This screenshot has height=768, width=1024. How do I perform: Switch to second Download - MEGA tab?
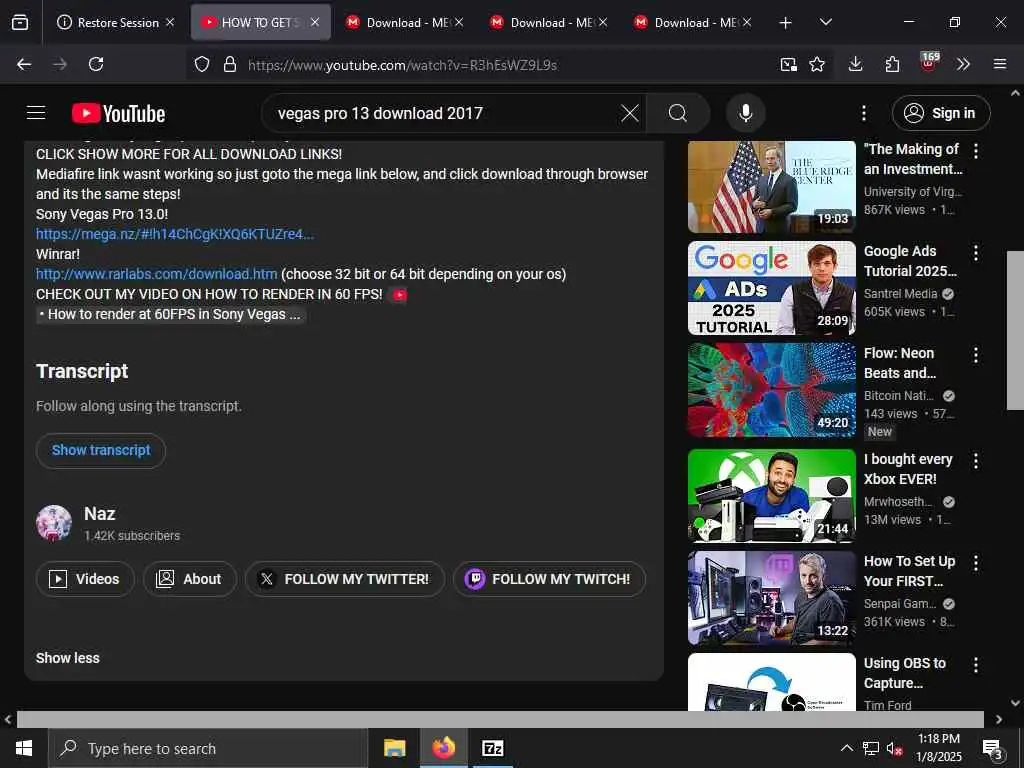[549, 22]
